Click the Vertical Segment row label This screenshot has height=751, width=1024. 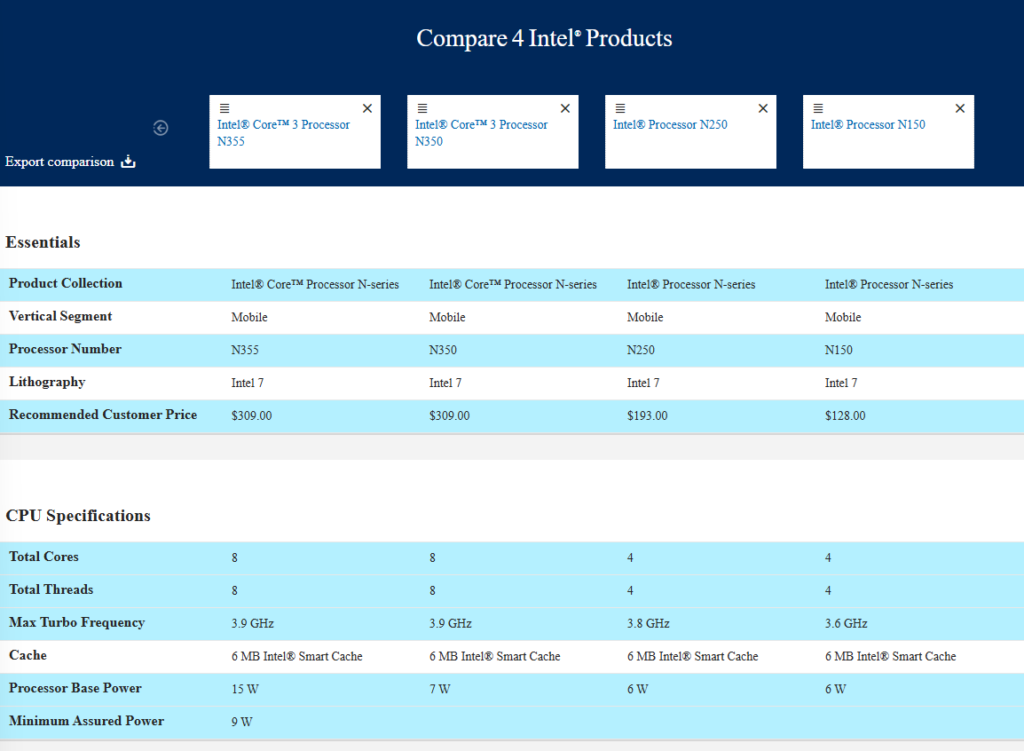tap(60, 316)
